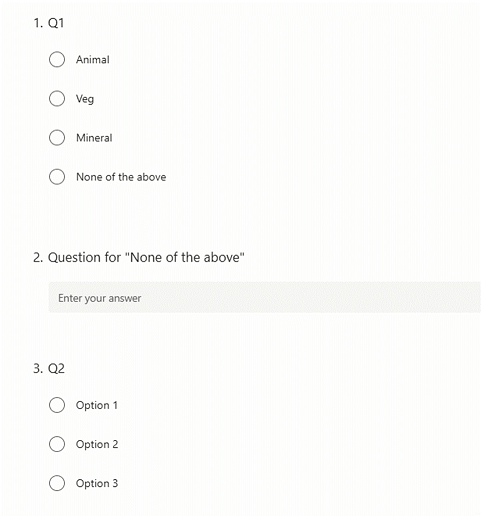Pick the None of the above radio circle
Screen dimensions: 481x516
57,177
